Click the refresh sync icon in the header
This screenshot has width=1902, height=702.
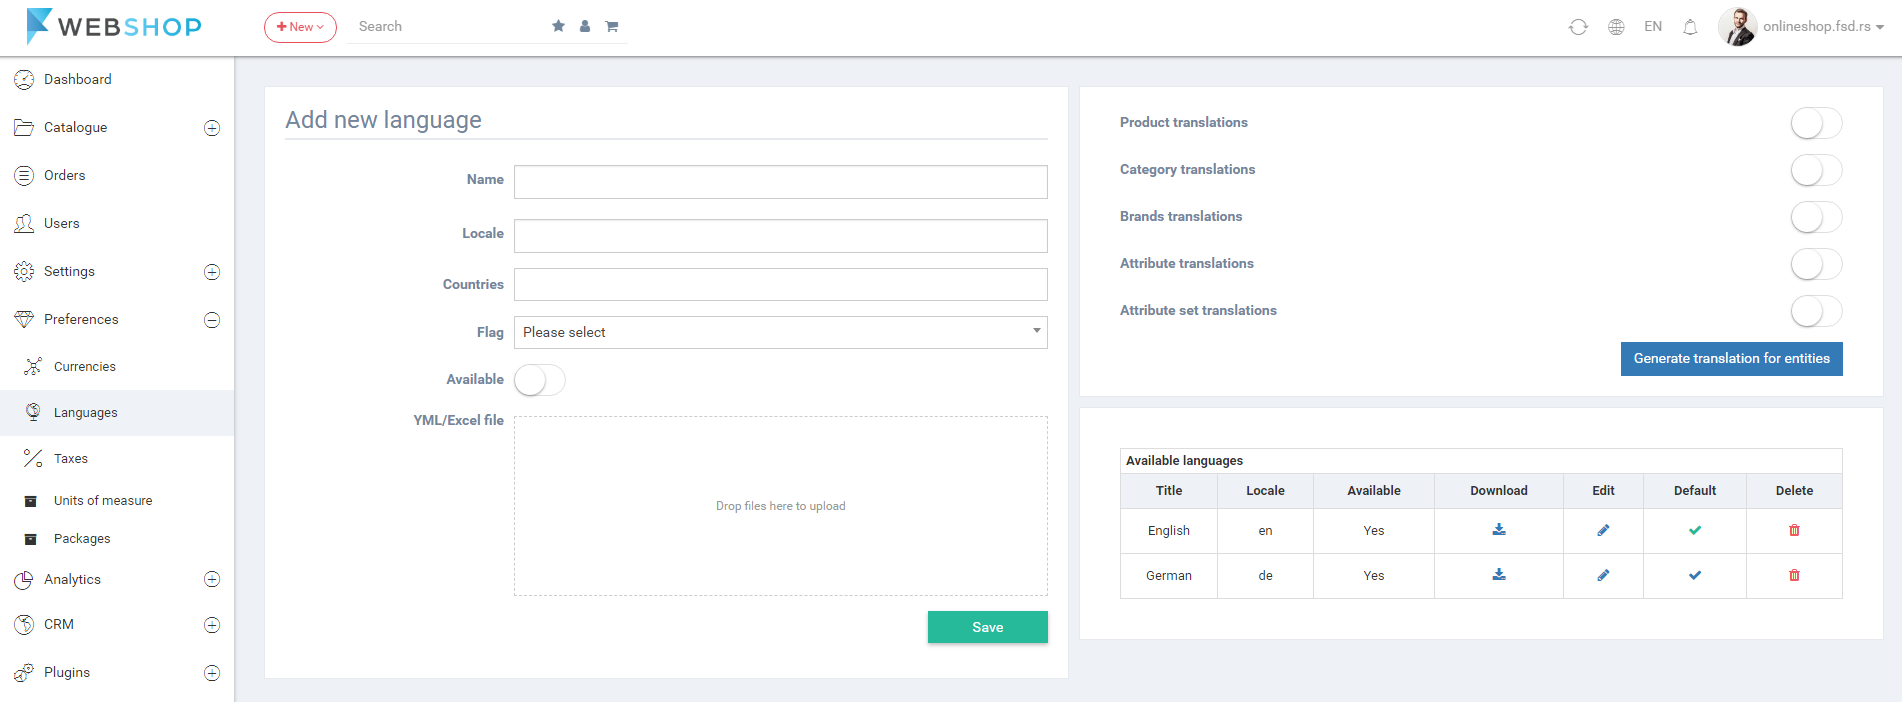click(x=1578, y=27)
